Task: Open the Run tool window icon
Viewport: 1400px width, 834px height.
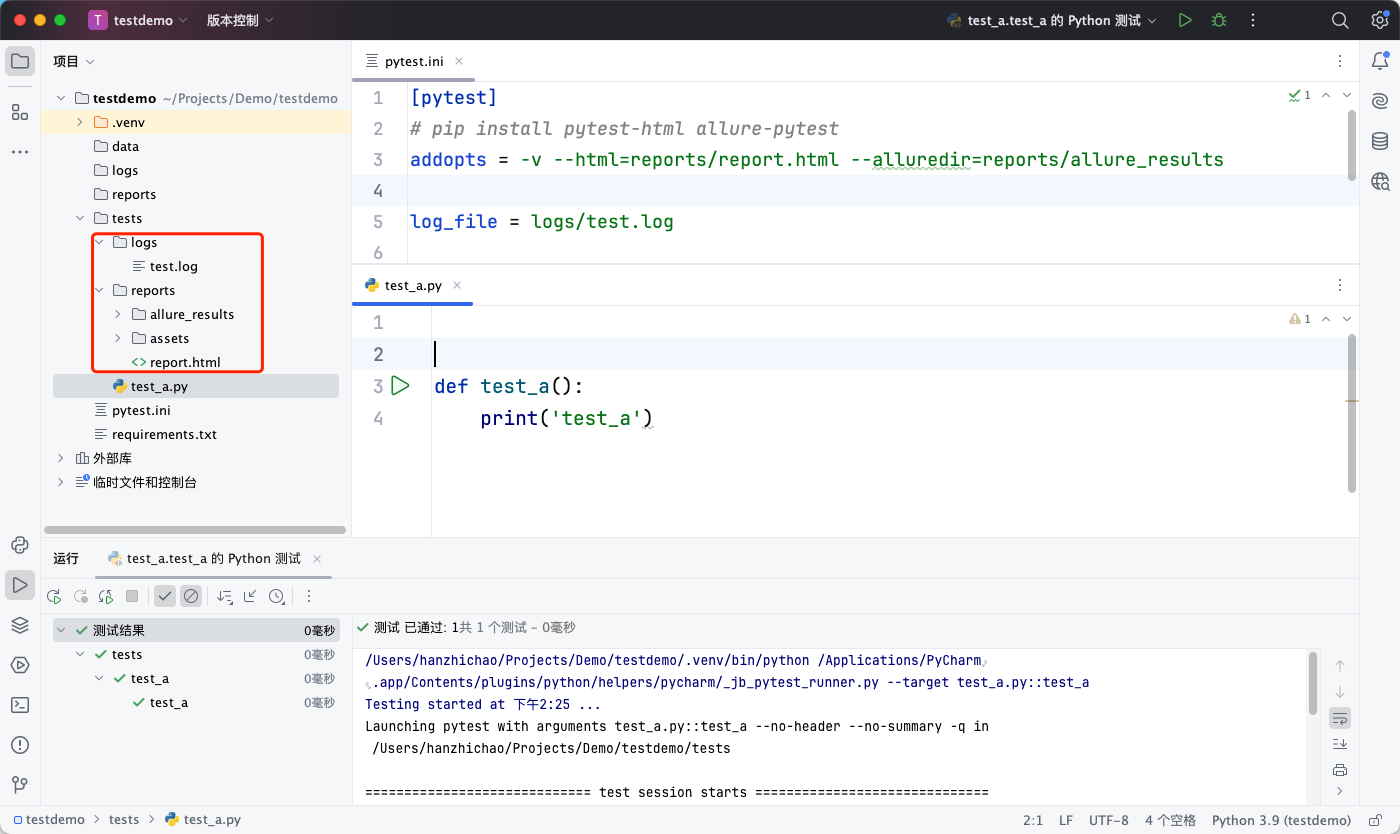Action: click(20, 585)
